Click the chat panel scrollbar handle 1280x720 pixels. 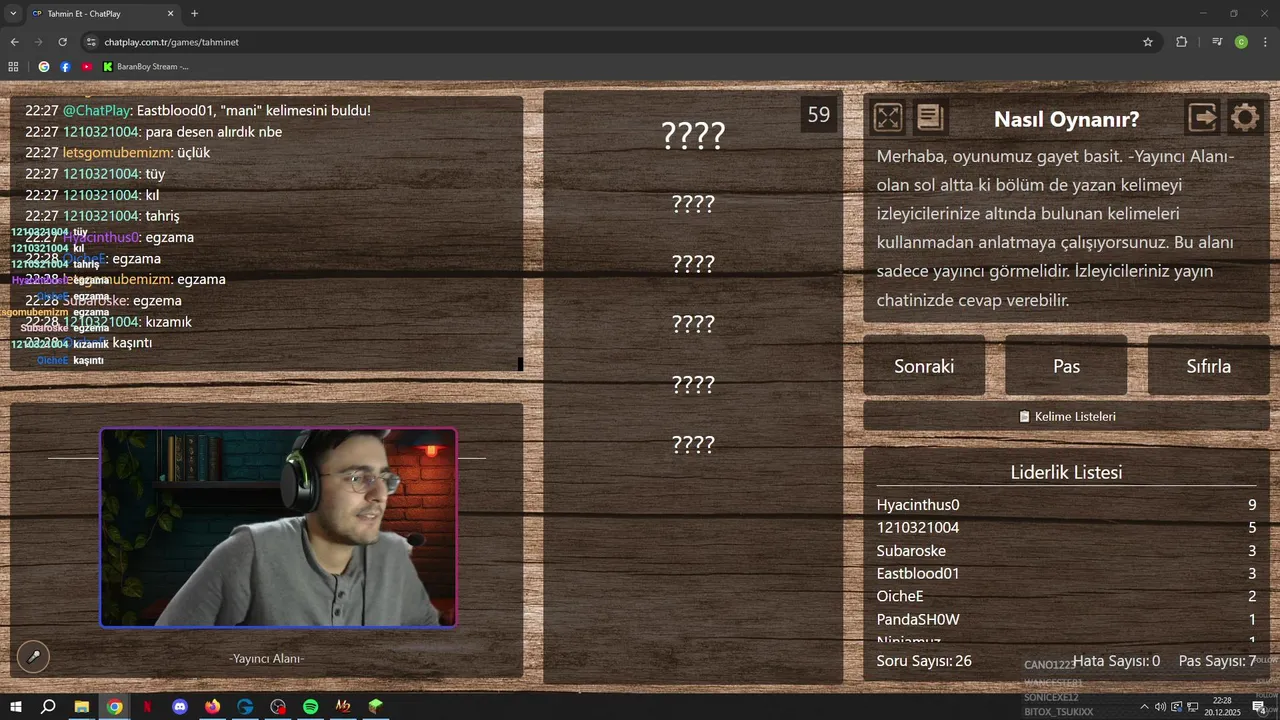520,364
